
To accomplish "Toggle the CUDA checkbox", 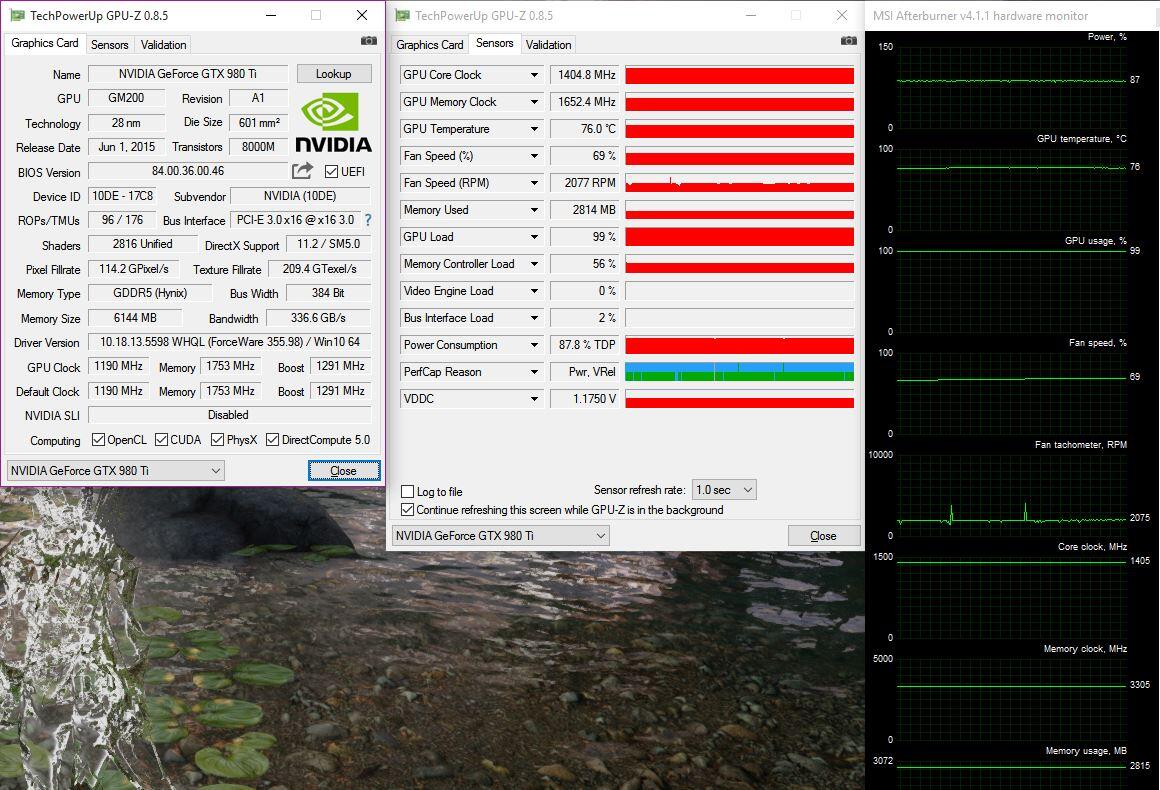I will [x=161, y=439].
